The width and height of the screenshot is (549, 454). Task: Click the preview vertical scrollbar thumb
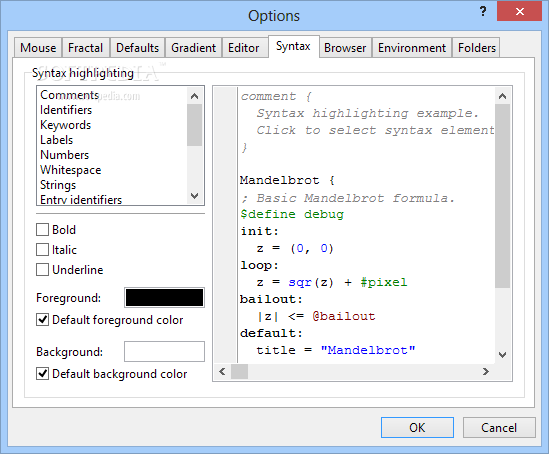(x=502, y=196)
